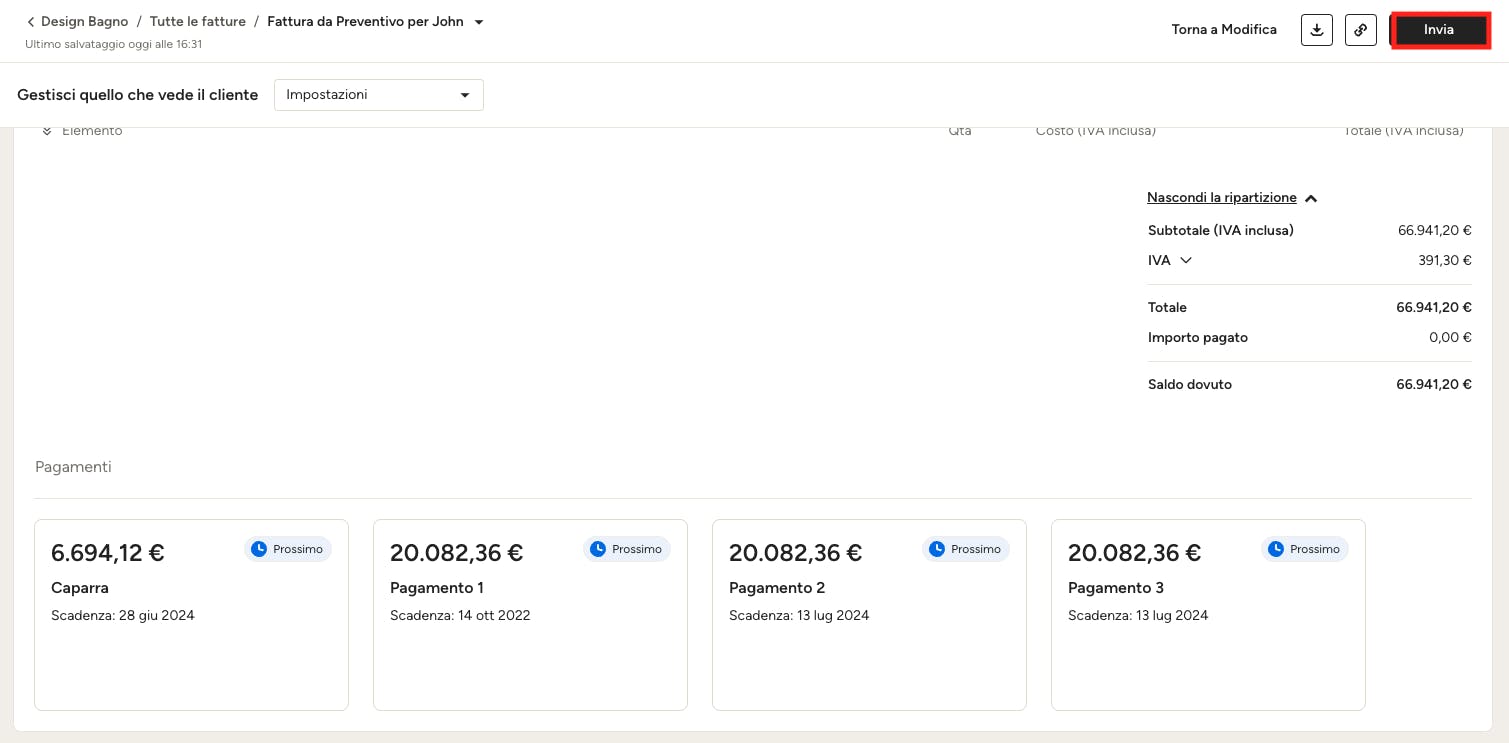The image size is (1509, 743).
Task: Open the invoice title dropdown arrow
Action: (x=479, y=22)
